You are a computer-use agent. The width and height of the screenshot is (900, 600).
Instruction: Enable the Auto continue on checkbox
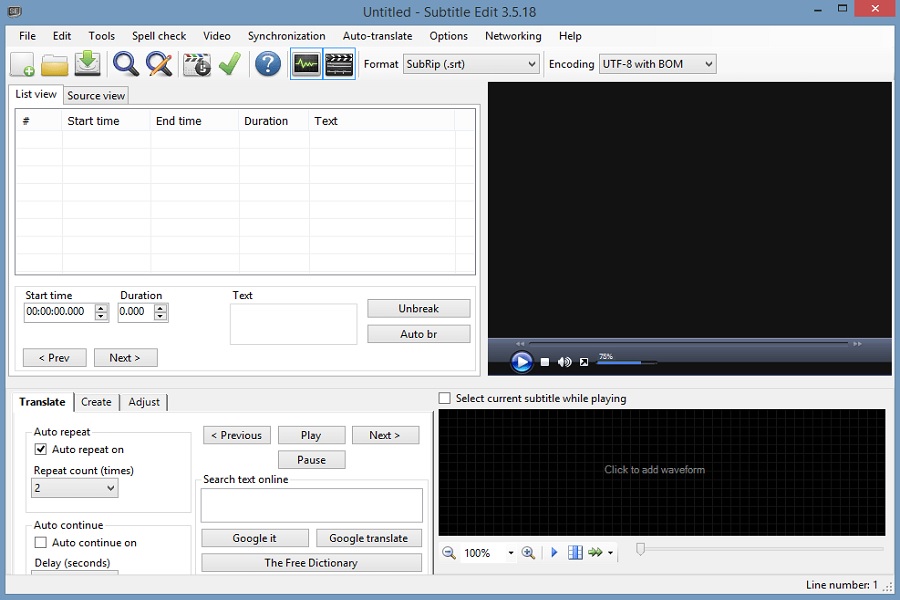click(x=41, y=543)
